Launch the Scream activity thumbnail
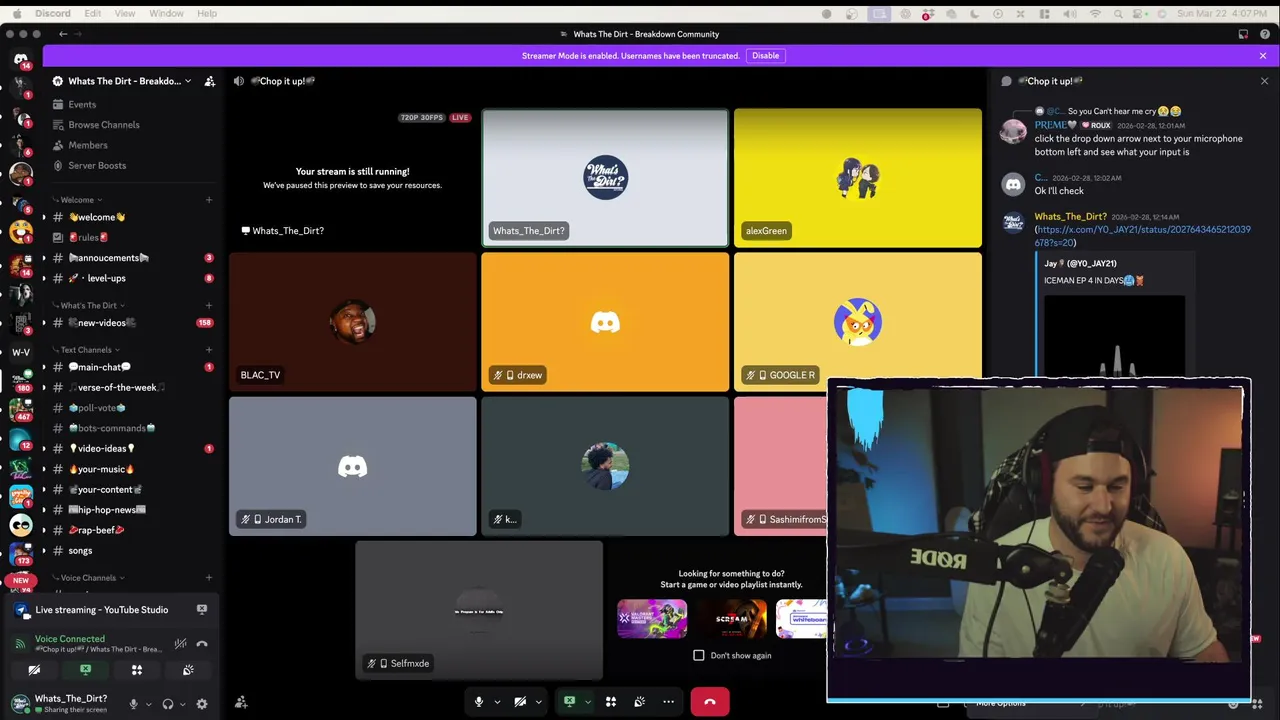The image size is (1280, 720). pyautogui.click(x=732, y=619)
